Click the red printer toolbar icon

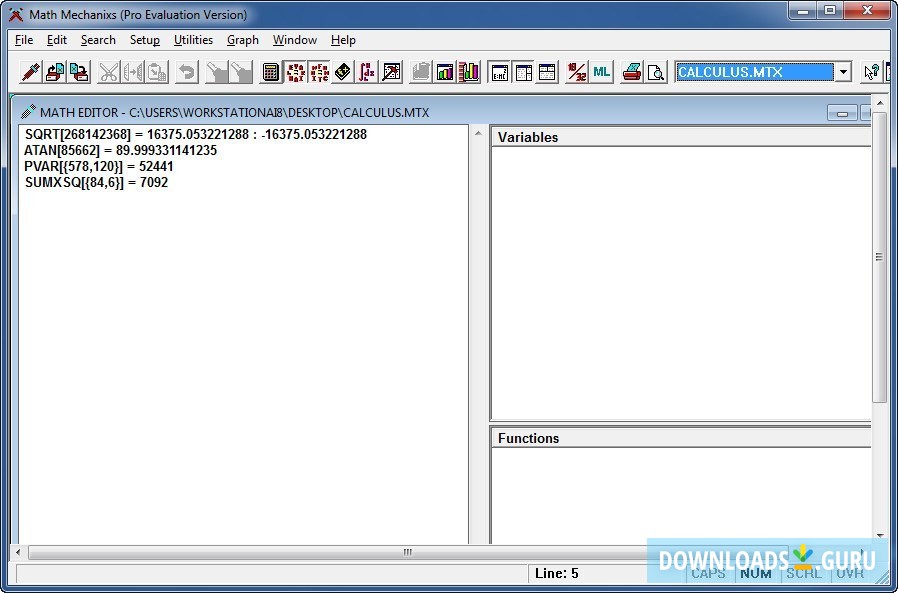tap(631, 72)
